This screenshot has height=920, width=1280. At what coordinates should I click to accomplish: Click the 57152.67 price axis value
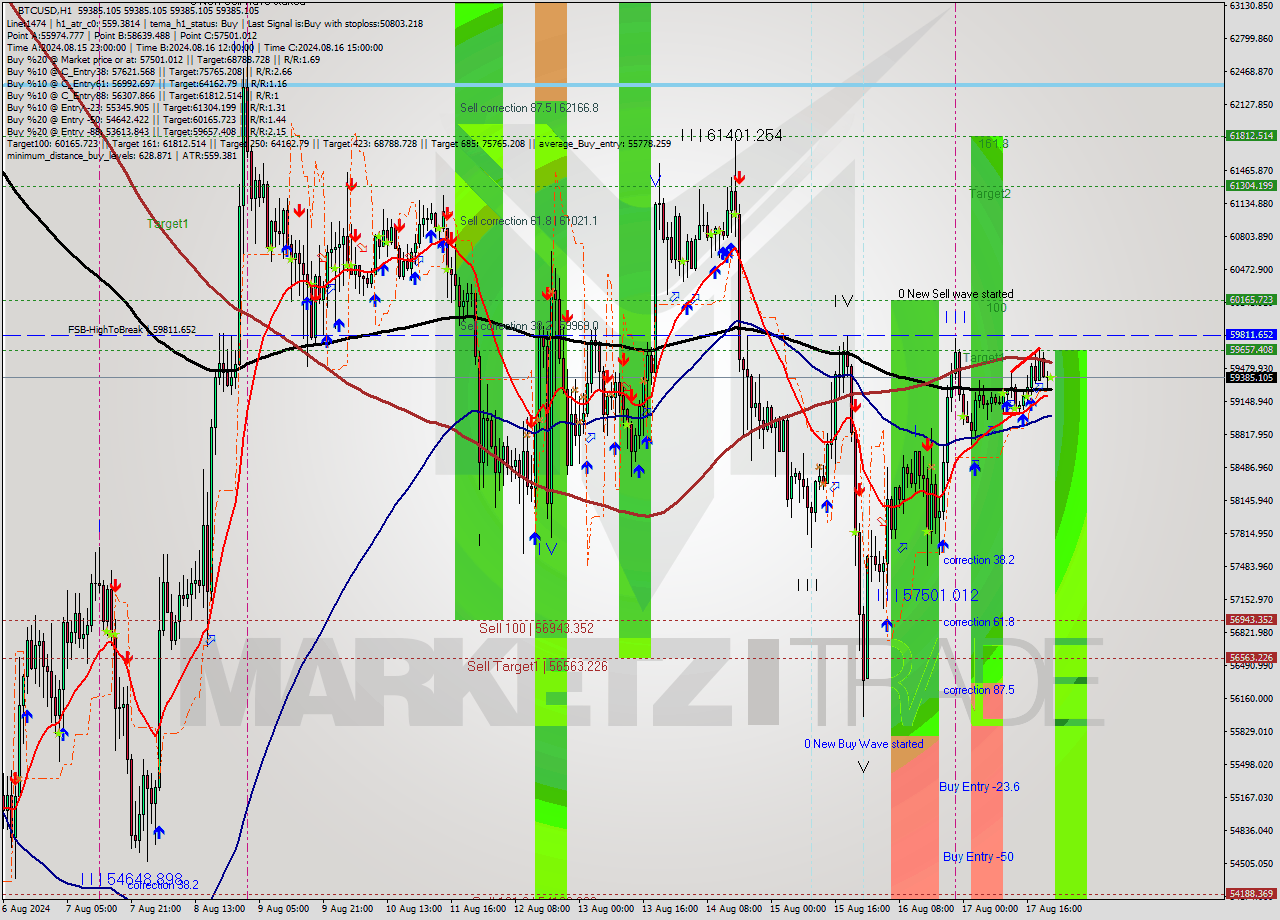(1250, 599)
